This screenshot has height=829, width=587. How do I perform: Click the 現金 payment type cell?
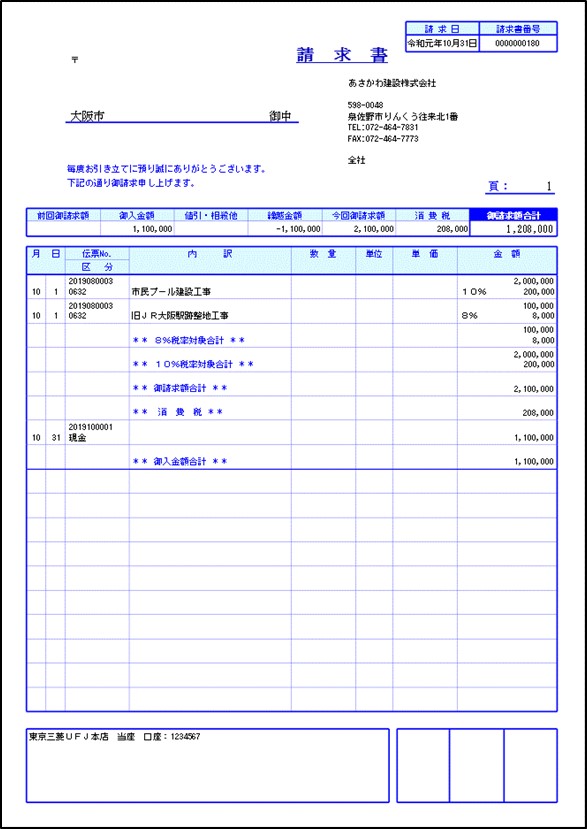[77, 438]
